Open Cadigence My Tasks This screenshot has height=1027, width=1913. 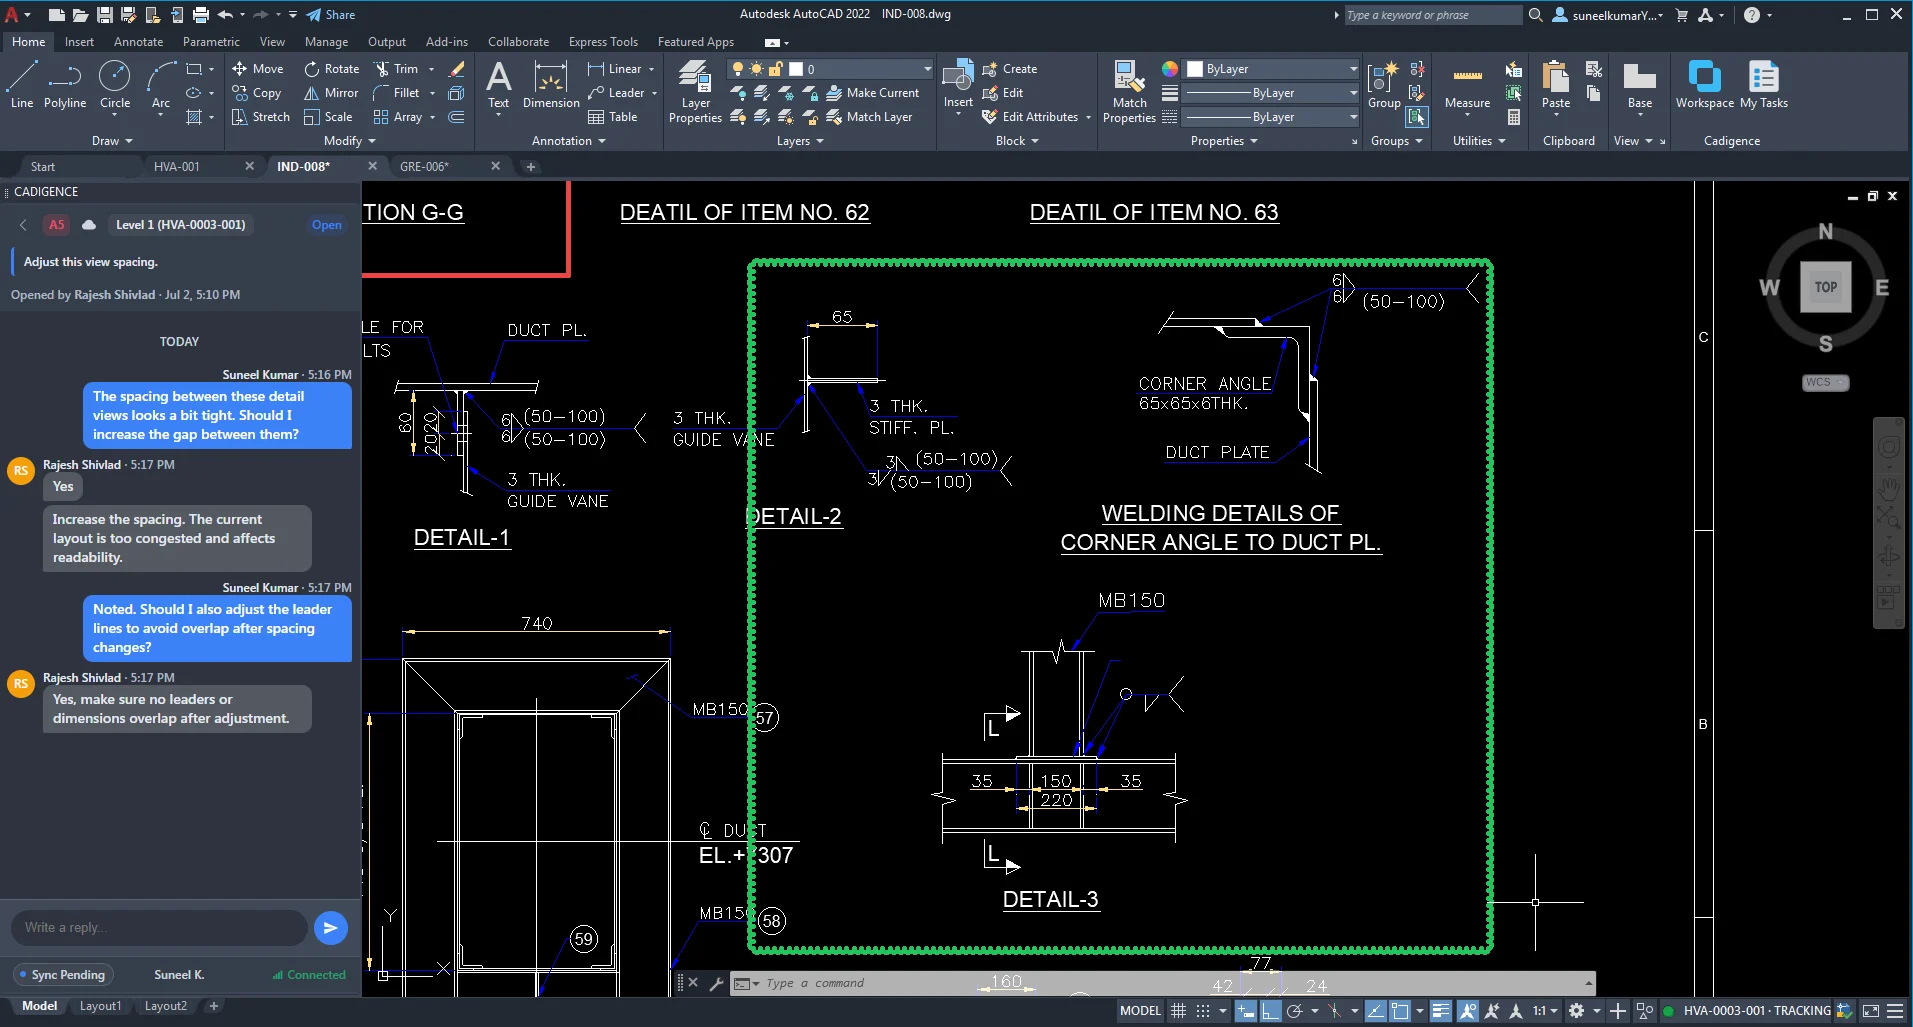pos(1764,85)
